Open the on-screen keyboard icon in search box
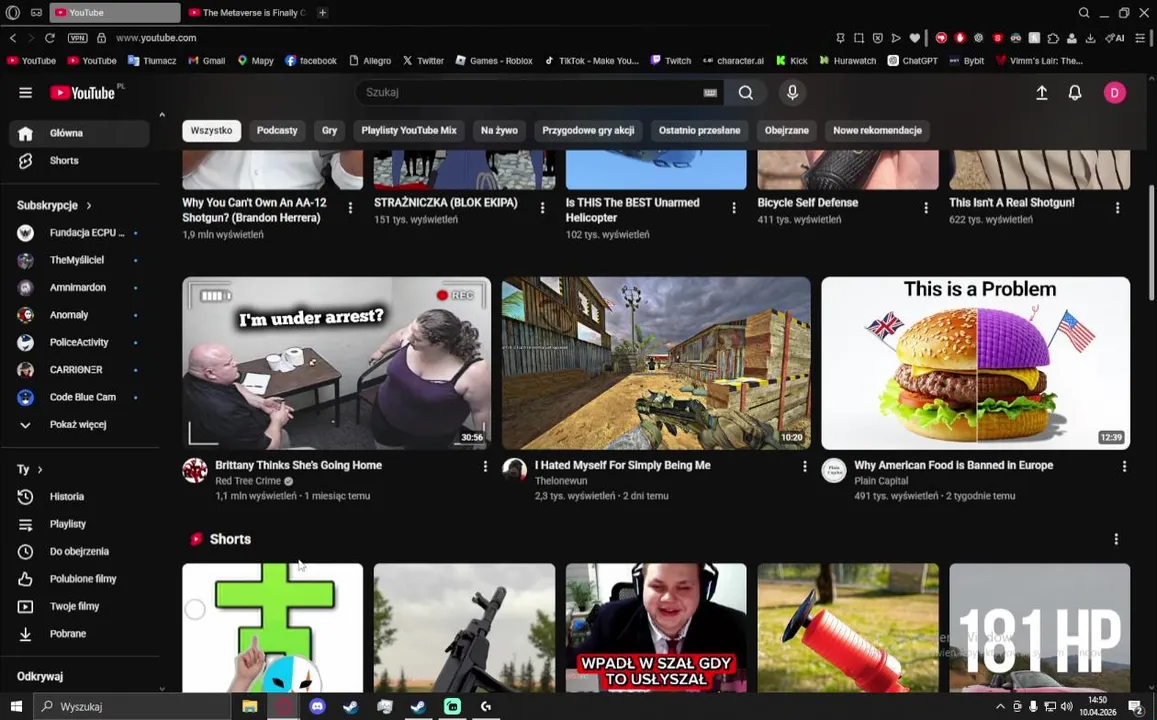 [710, 93]
